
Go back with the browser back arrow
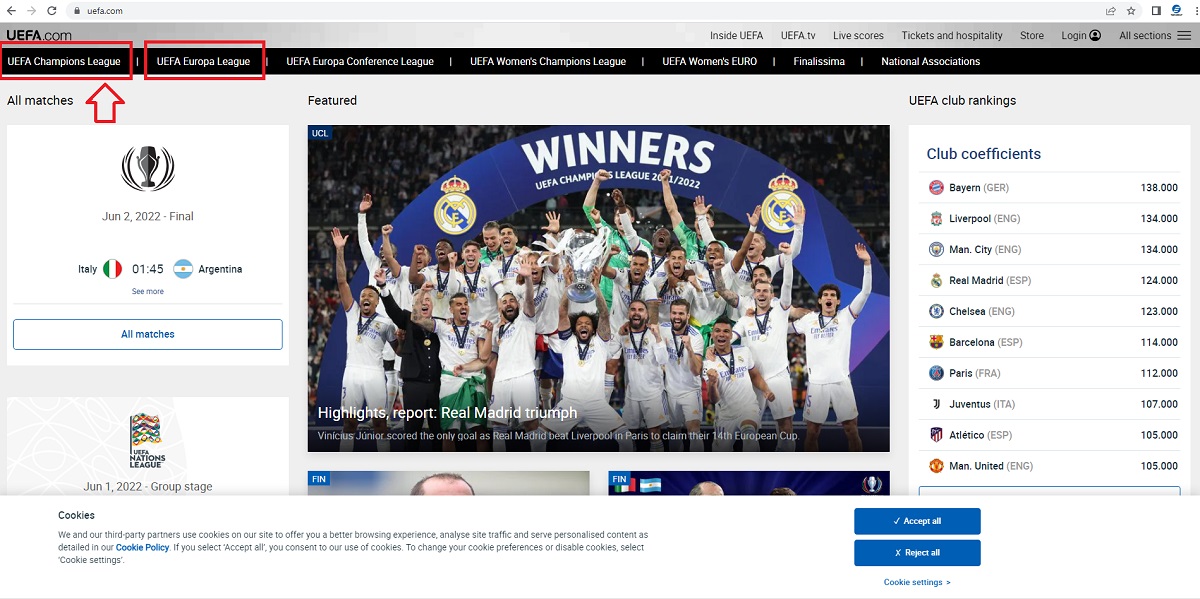[x=11, y=10]
